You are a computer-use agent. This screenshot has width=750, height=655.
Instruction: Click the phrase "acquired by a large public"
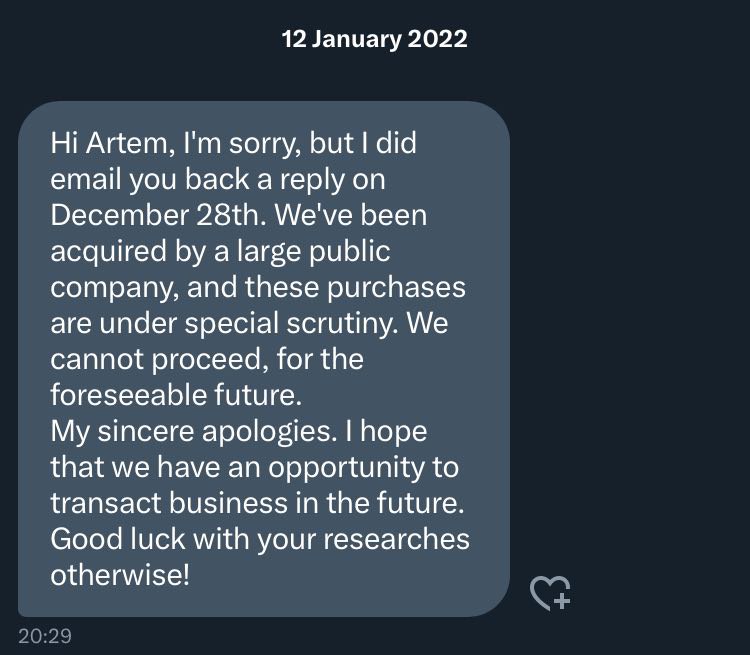tap(220, 252)
